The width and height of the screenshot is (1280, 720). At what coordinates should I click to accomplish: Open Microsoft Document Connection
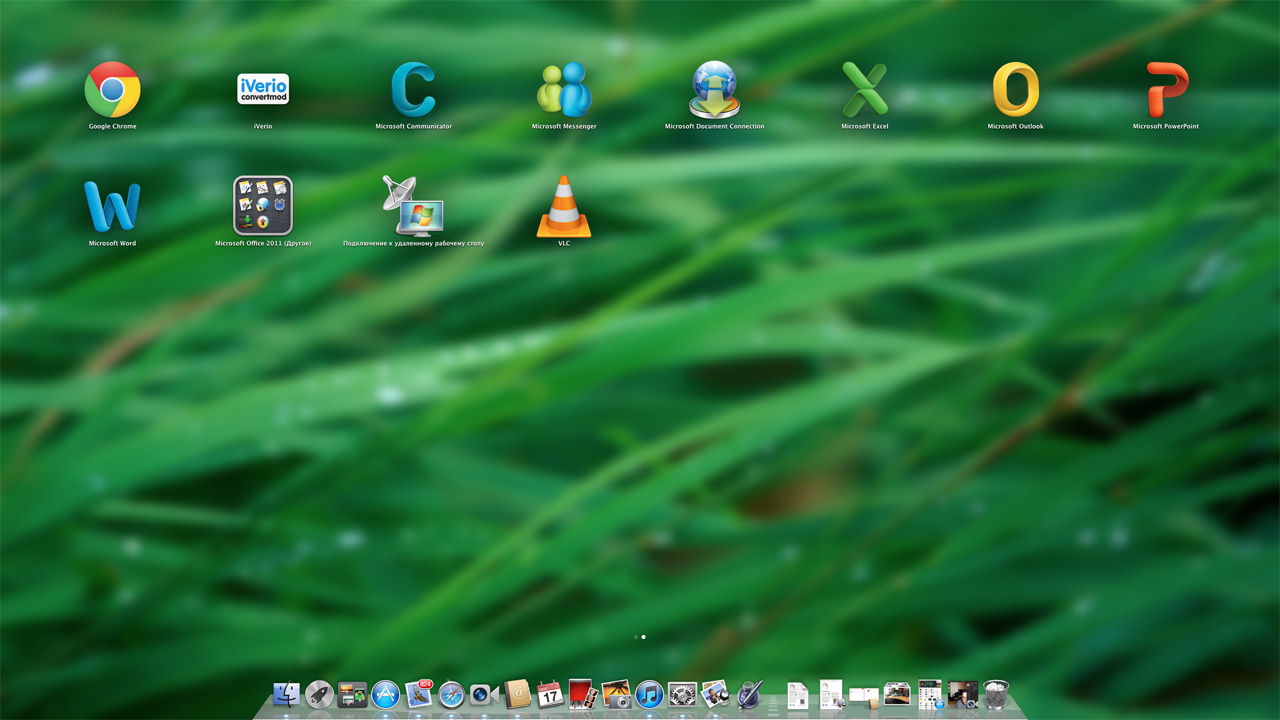[x=714, y=90]
